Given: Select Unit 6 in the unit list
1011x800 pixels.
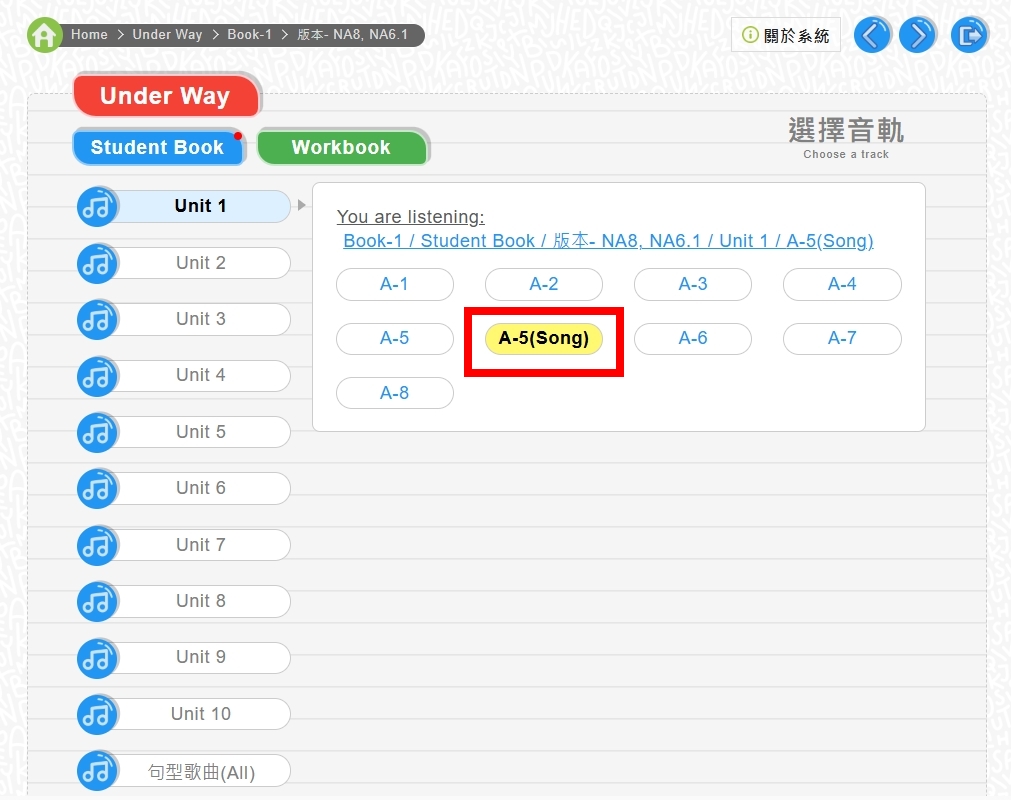Looking at the screenshot, I should [201, 488].
